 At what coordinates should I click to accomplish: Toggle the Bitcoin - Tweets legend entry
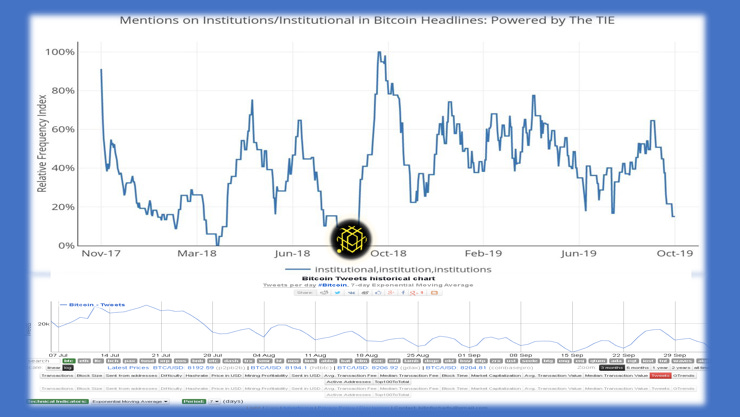pyautogui.click(x=92, y=305)
